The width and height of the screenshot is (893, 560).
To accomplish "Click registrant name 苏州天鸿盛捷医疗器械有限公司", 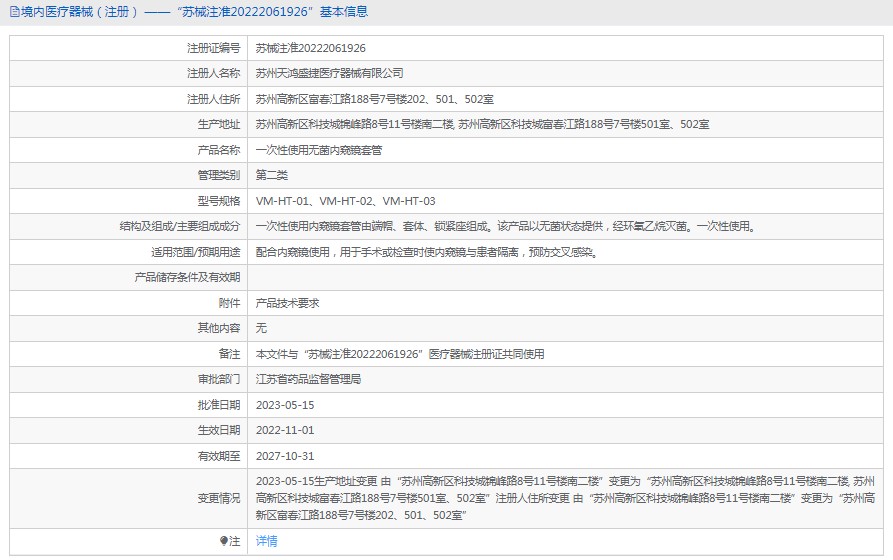I will (x=329, y=74).
